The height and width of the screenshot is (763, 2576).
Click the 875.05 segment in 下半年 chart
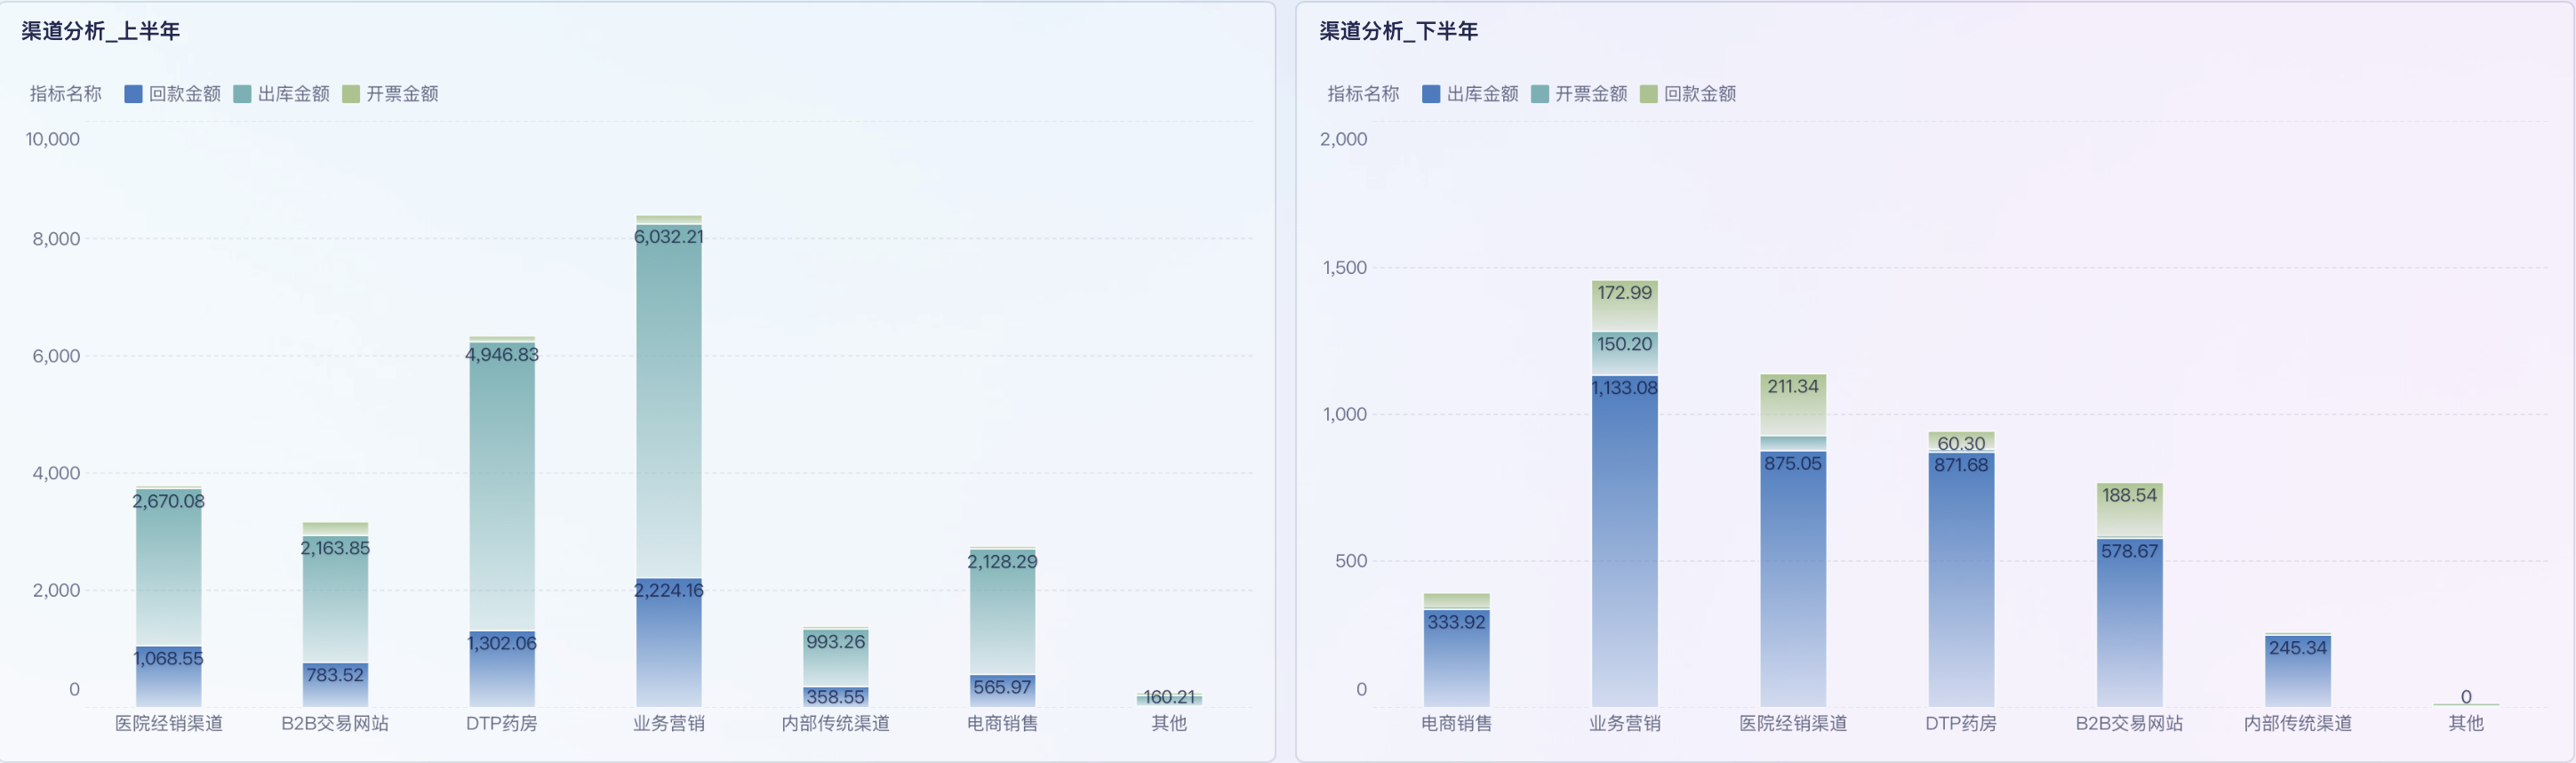click(1793, 579)
